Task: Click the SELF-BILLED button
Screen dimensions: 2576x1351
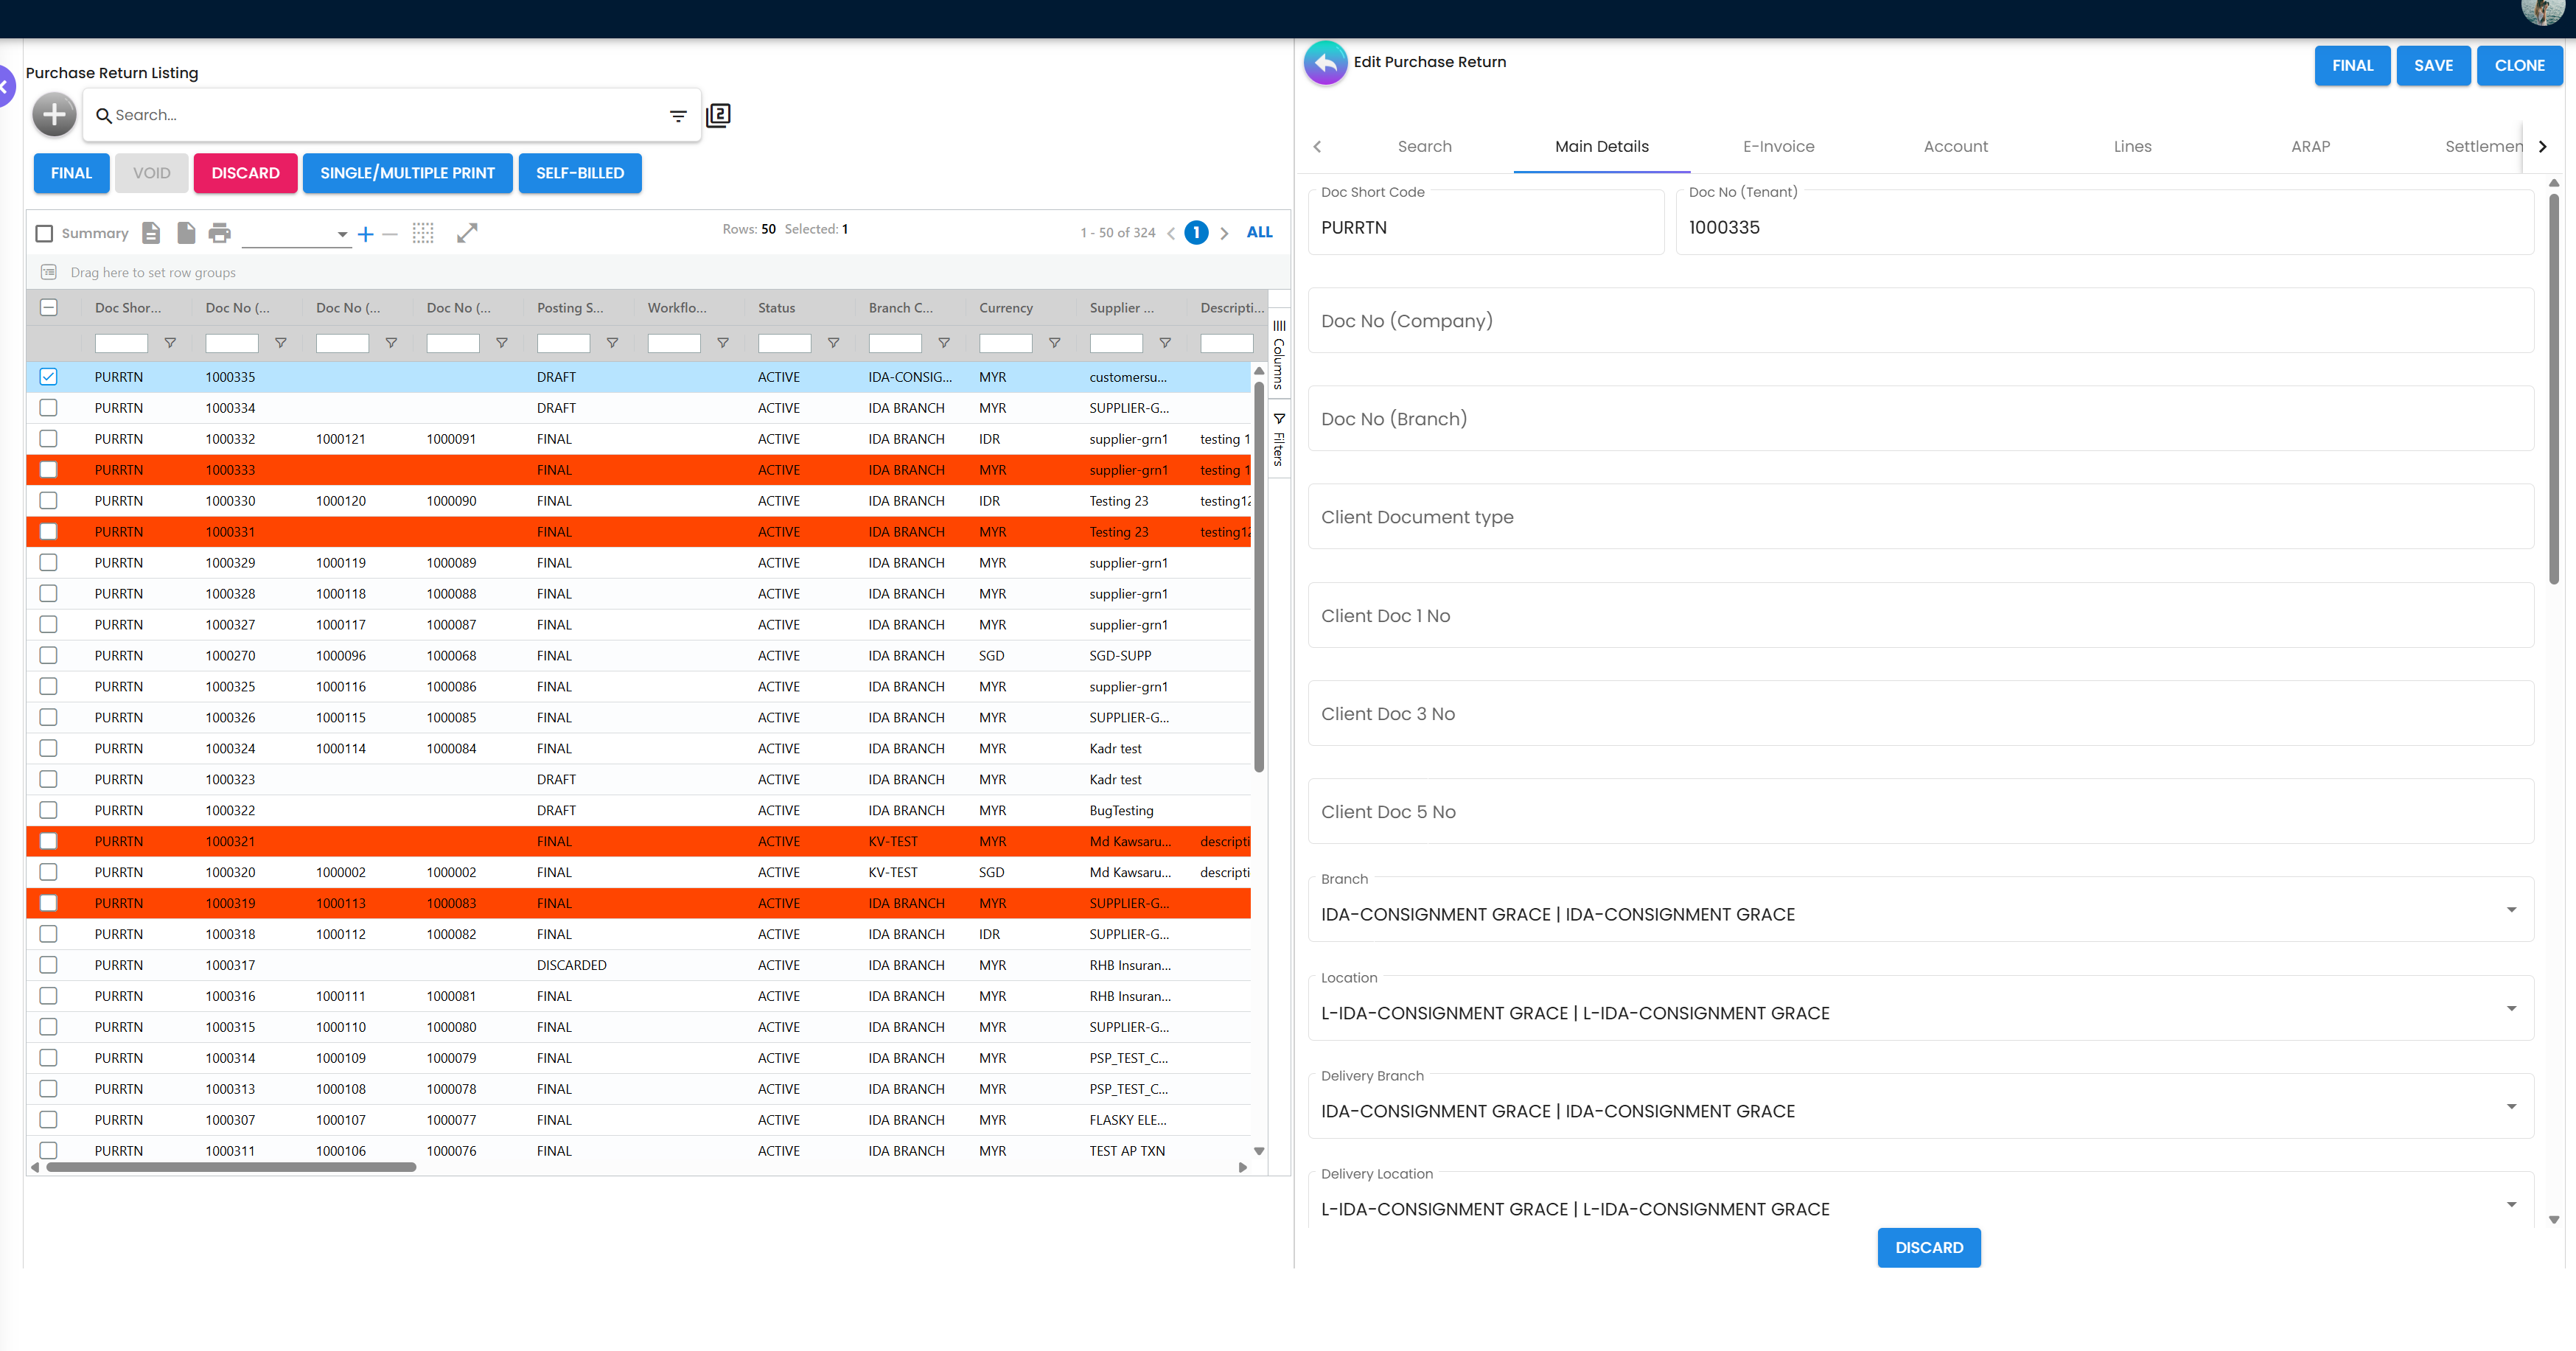Action: [580, 173]
